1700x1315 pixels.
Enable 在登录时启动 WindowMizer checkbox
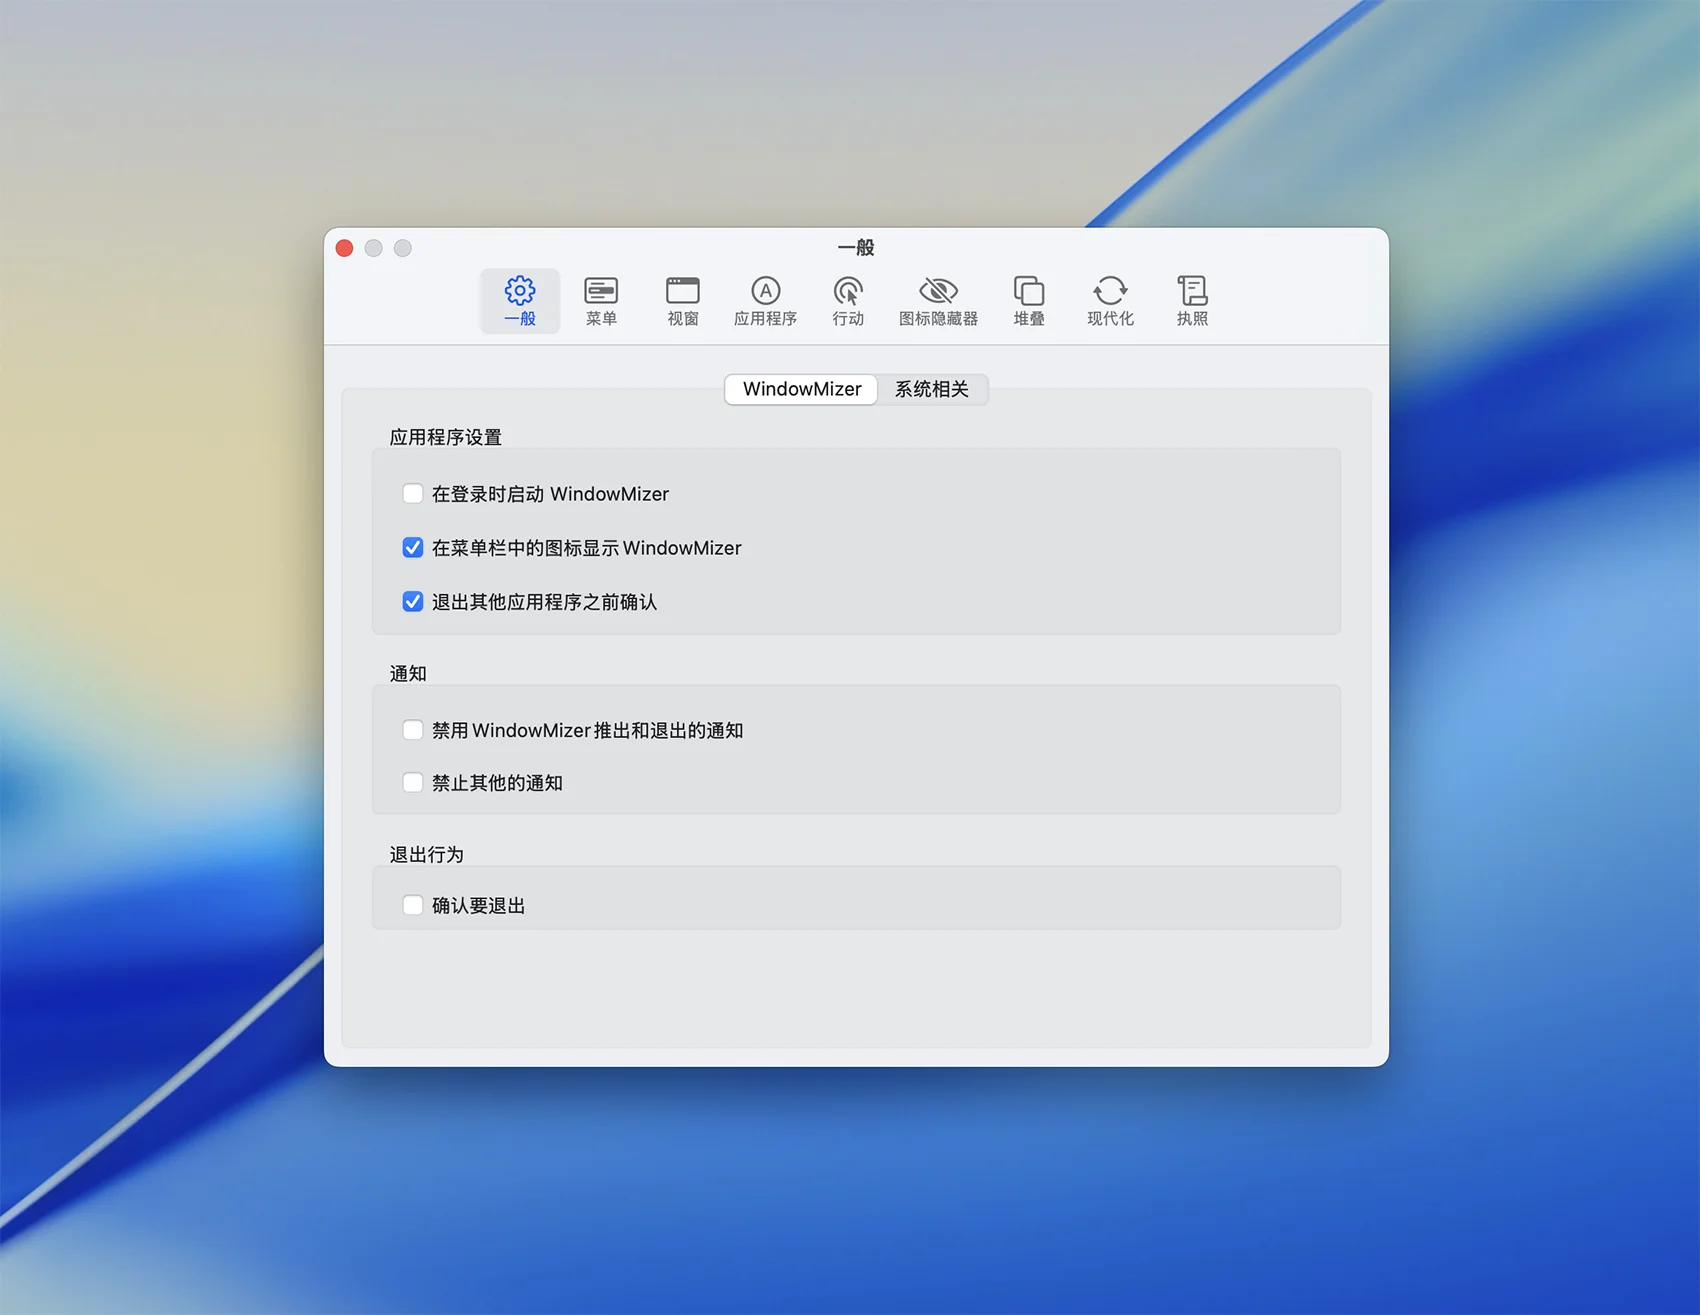[412, 493]
